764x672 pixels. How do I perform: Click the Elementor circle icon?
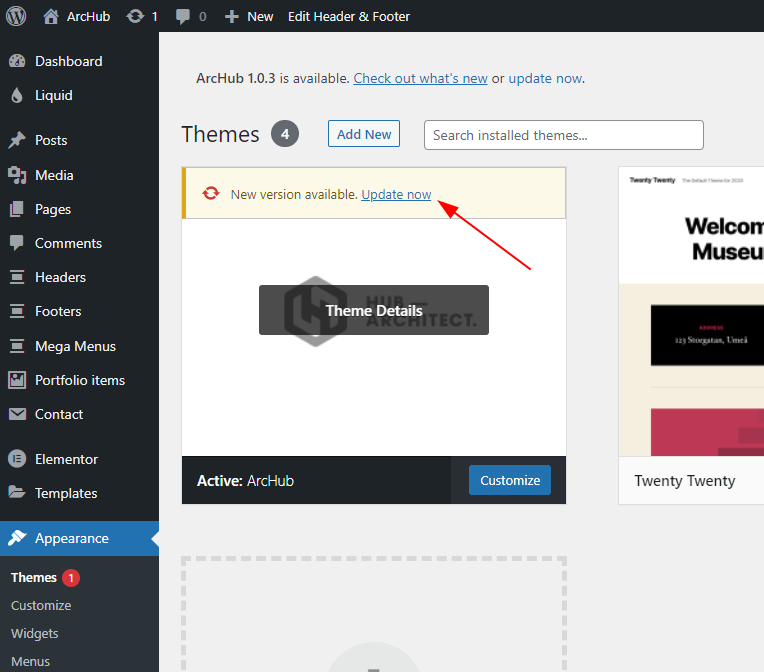point(17,459)
